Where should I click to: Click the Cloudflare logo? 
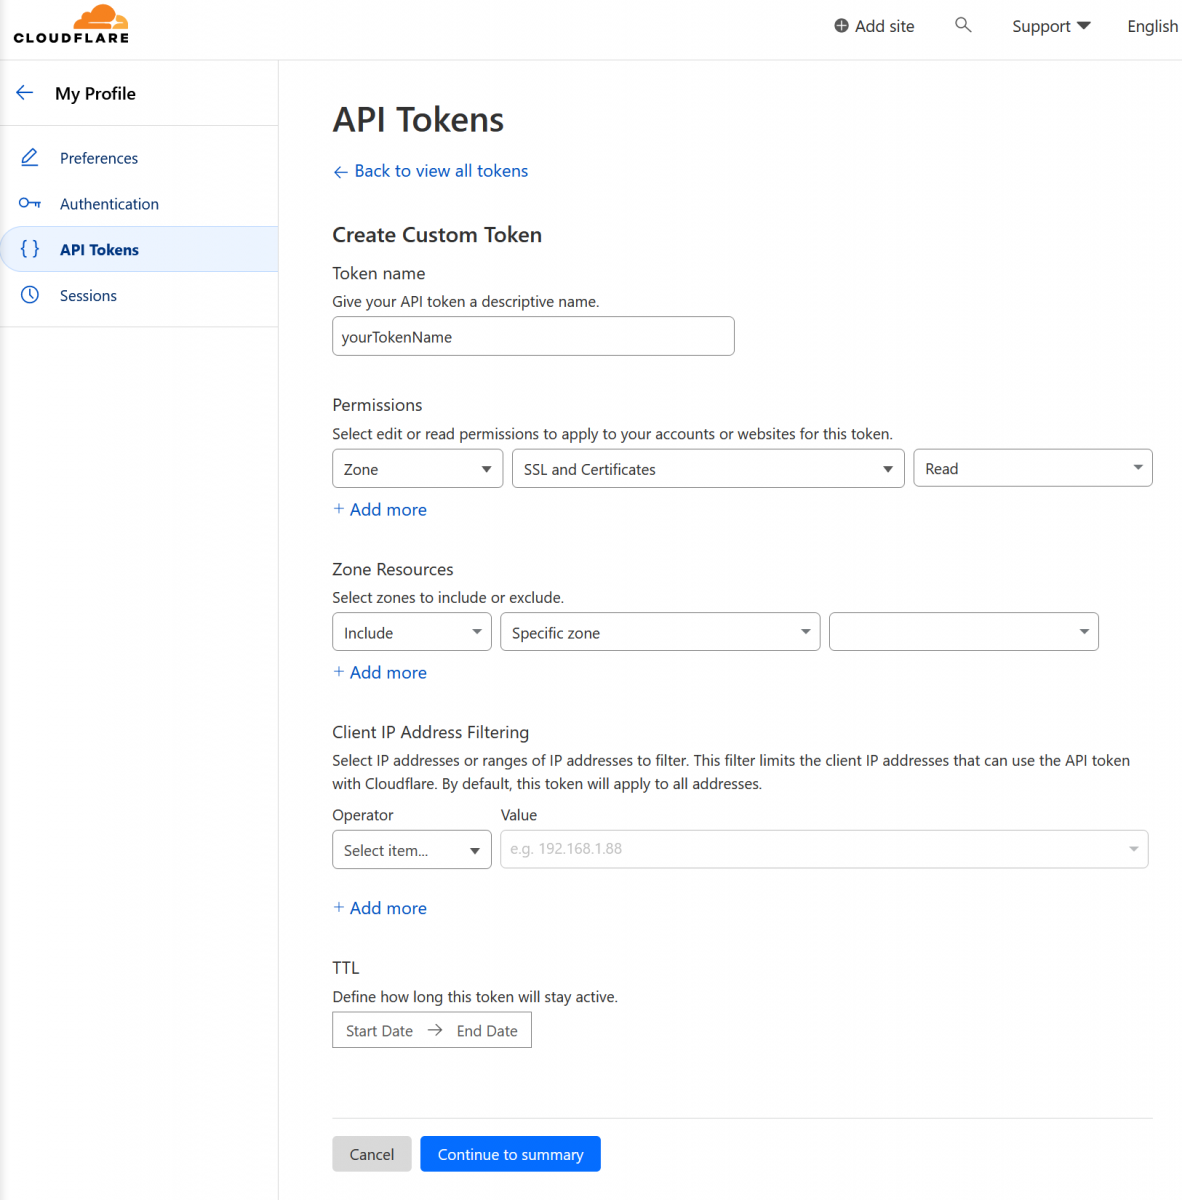[x=71, y=25]
